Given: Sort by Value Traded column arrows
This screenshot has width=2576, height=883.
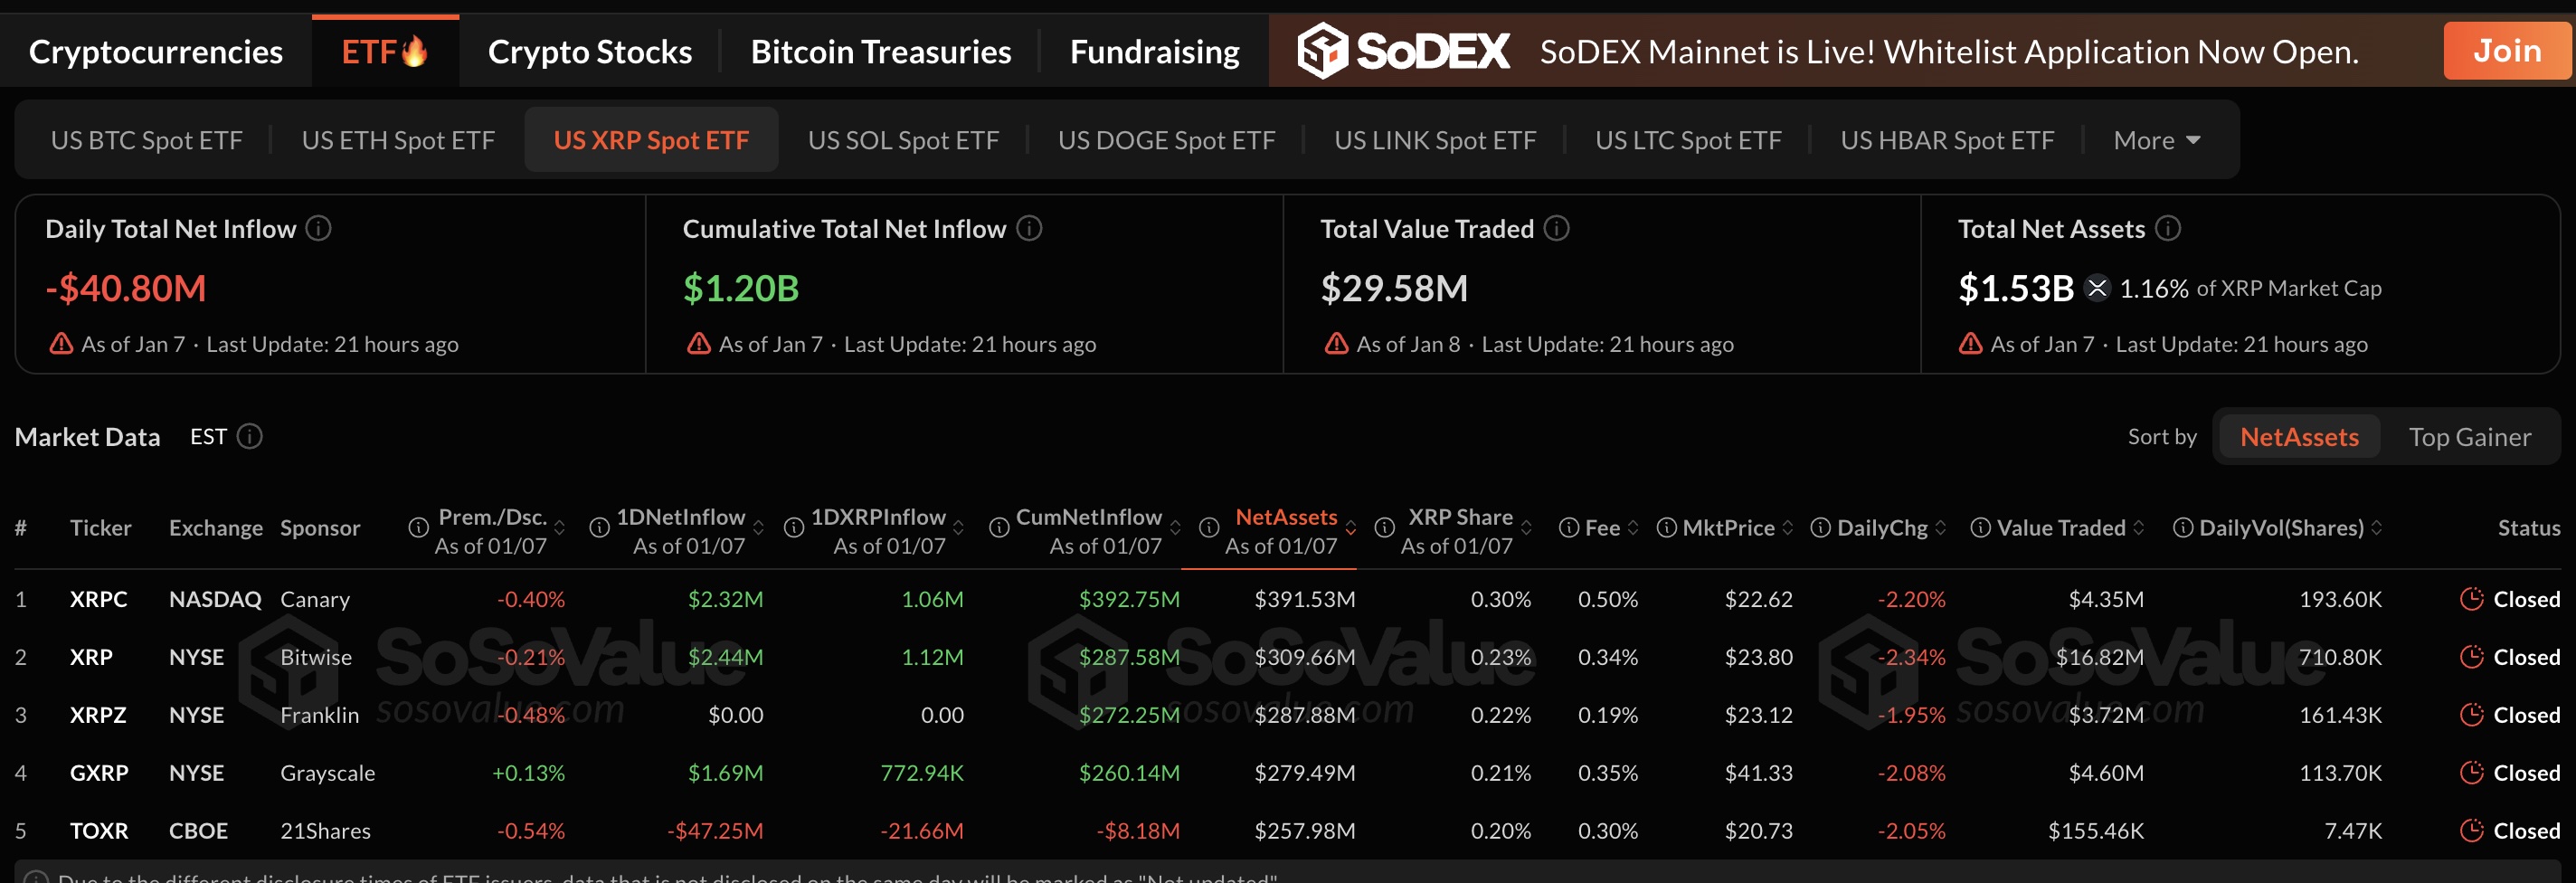Looking at the screenshot, I should (x=2138, y=528).
